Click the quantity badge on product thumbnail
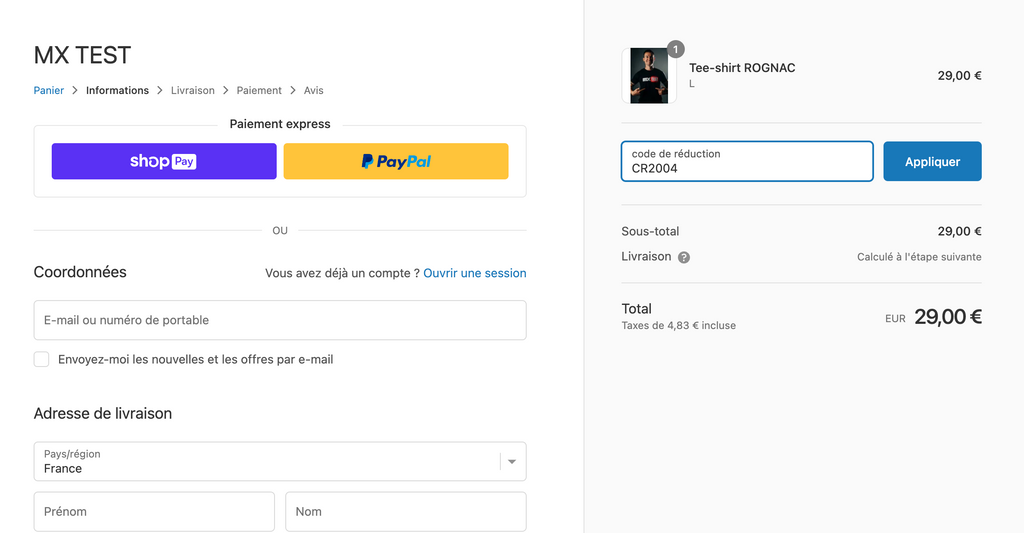Screen dimensions: 1024x533 675,49
